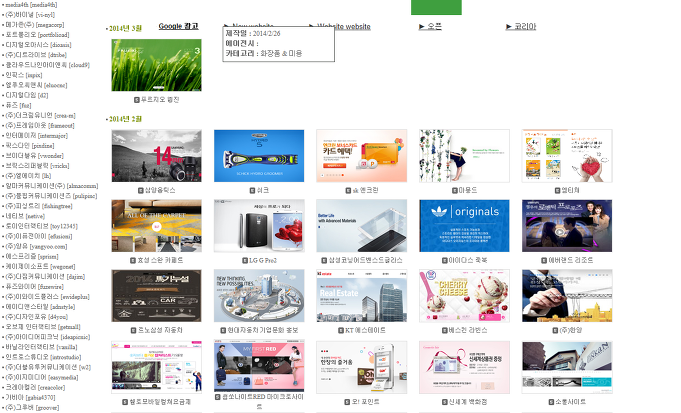Viewport: 681px width, 413px height.
Task: Open the [vi-nyl] sidebar link
Action: click(30, 15)
